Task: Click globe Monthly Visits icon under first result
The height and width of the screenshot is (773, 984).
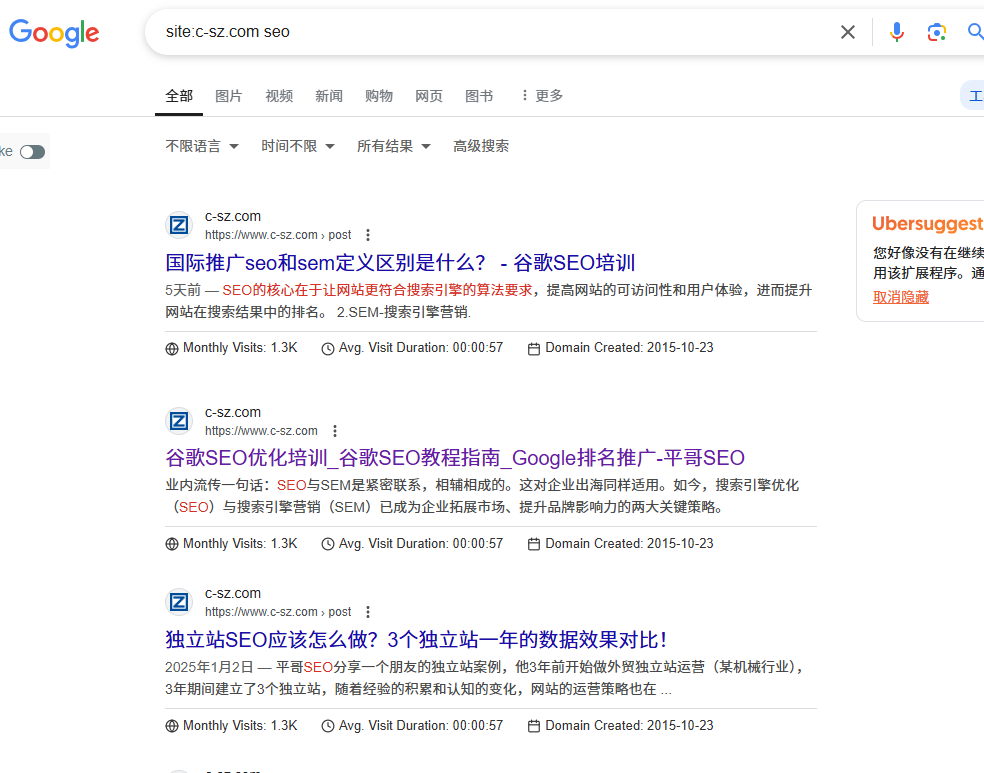Action: [172, 349]
